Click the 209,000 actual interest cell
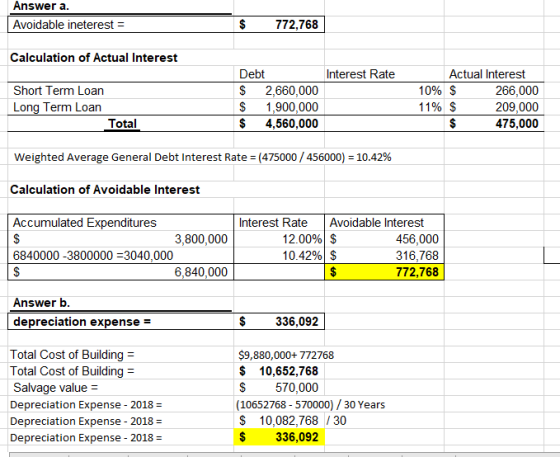The width and height of the screenshot is (560, 457). pos(494,107)
